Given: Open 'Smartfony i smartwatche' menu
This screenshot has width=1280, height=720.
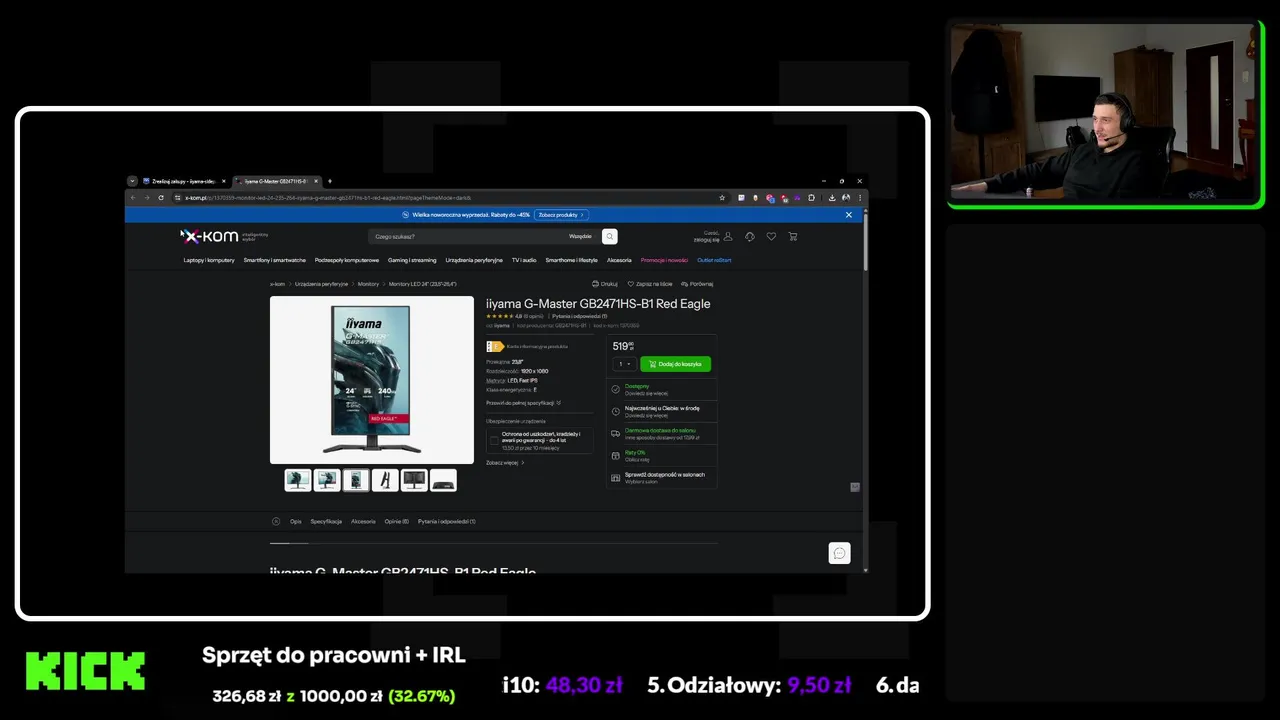Looking at the screenshot, I should (275, 260).
